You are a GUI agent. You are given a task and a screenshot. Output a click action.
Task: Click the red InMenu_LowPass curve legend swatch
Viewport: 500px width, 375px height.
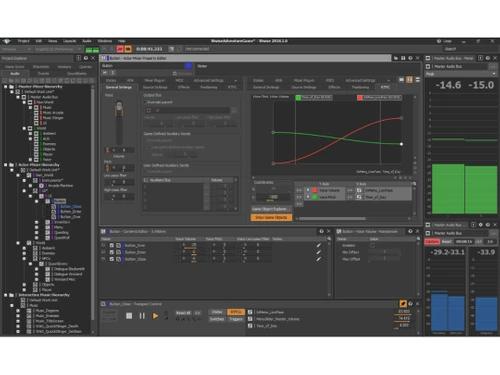tap(360, 98)
